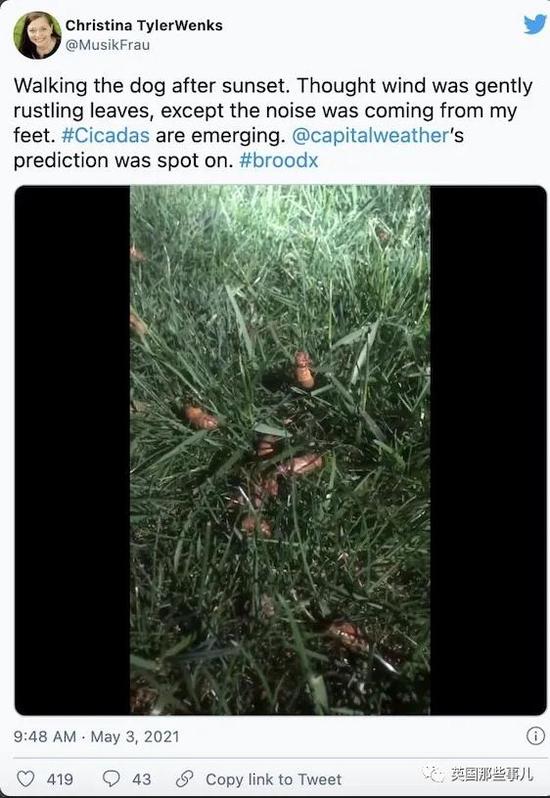Click the tweet text about walking the dog

(273, 123)
